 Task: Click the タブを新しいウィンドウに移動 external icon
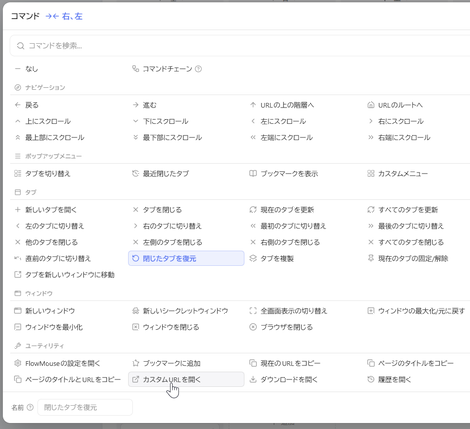tap(18, 275)
